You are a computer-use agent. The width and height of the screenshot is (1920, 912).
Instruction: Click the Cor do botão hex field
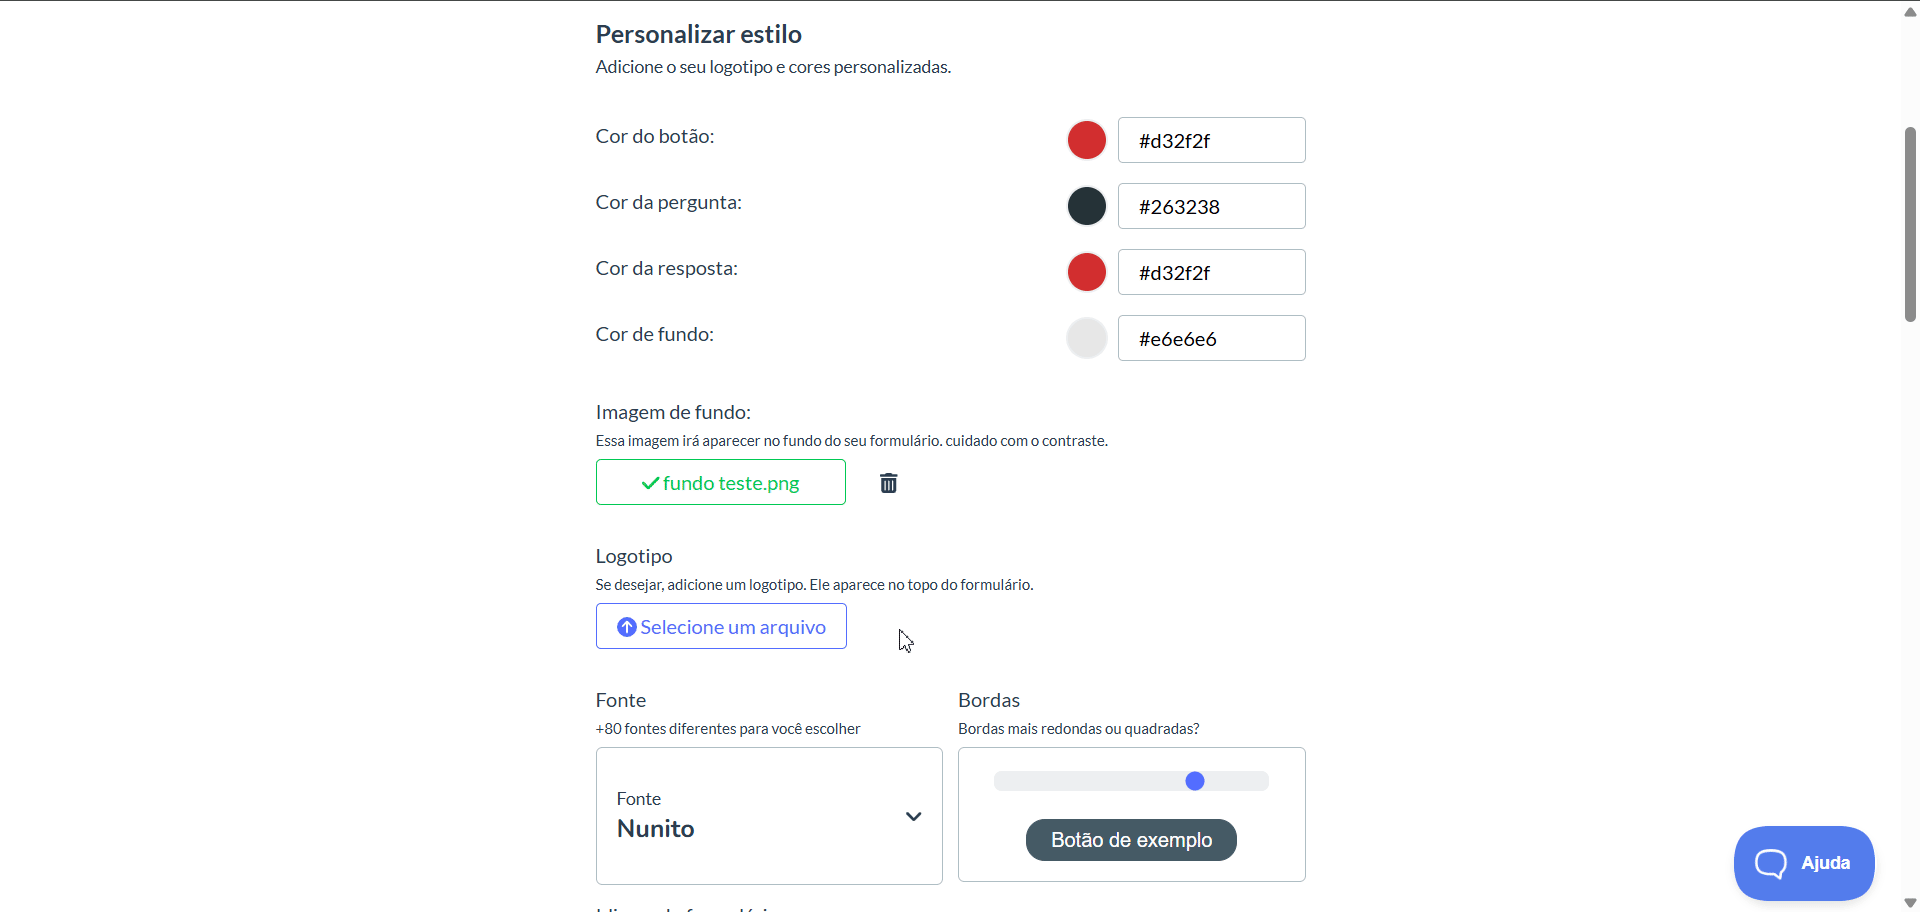pyautogui.click(x=1211, y=140)
